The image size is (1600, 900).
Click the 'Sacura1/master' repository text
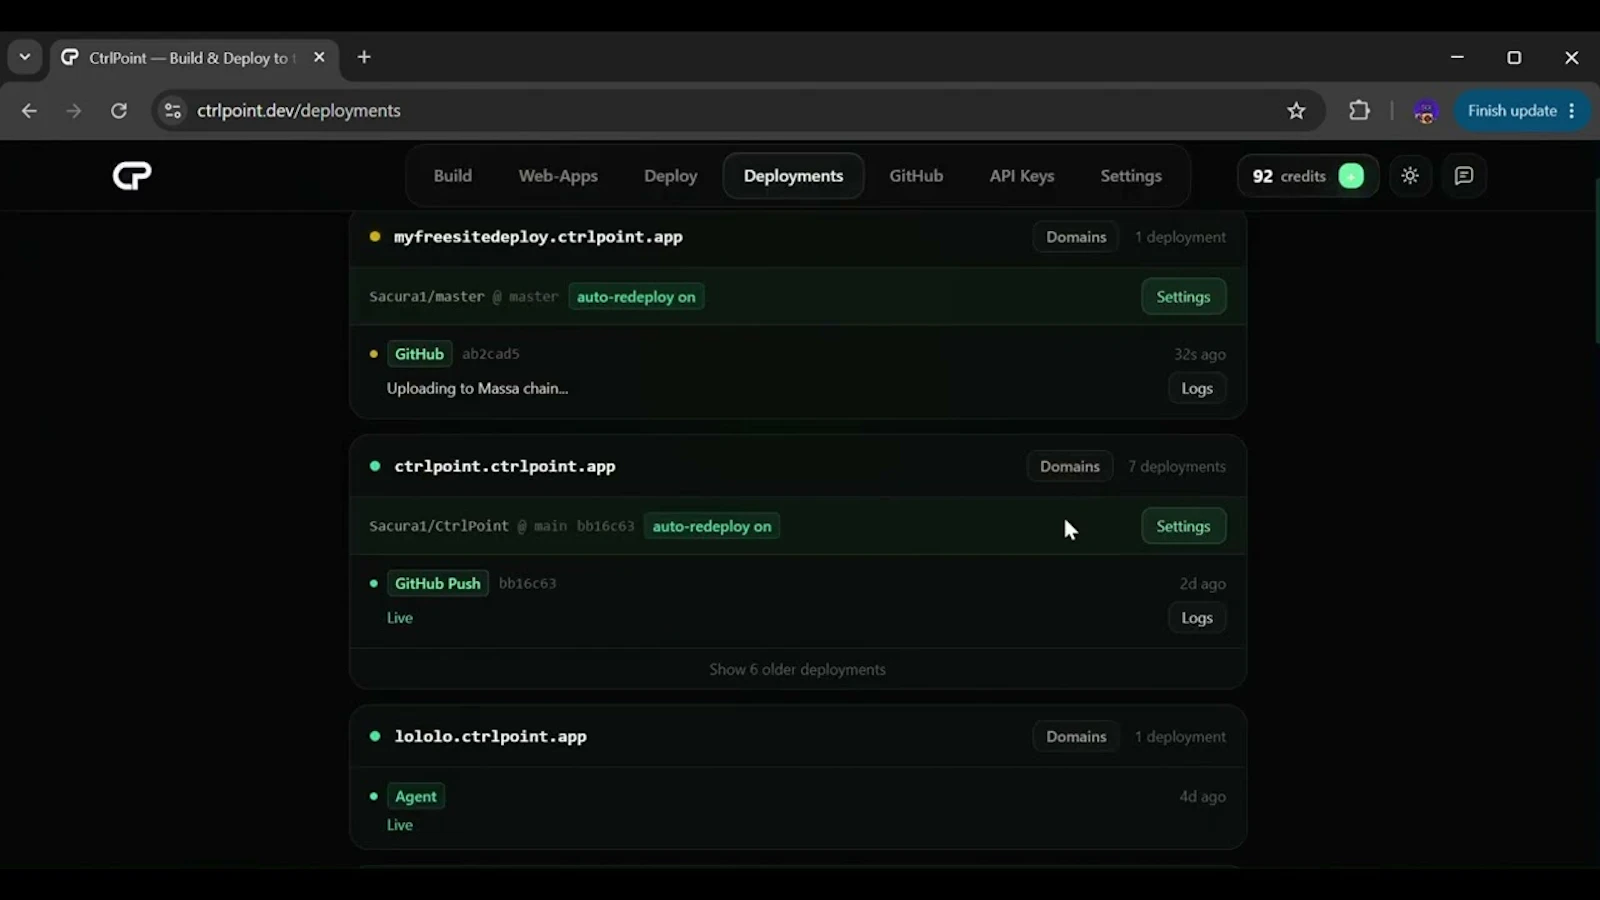(x=426, y=297)
